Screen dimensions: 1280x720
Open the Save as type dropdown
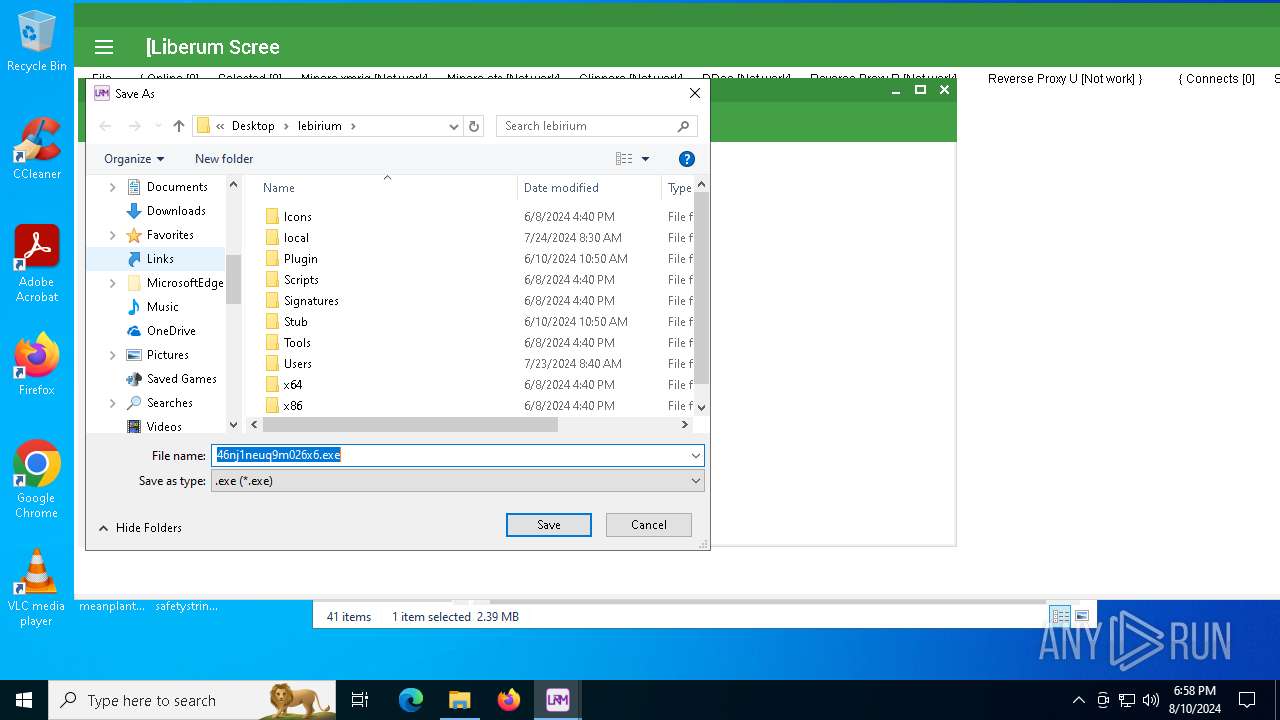(x=696, y=481)
